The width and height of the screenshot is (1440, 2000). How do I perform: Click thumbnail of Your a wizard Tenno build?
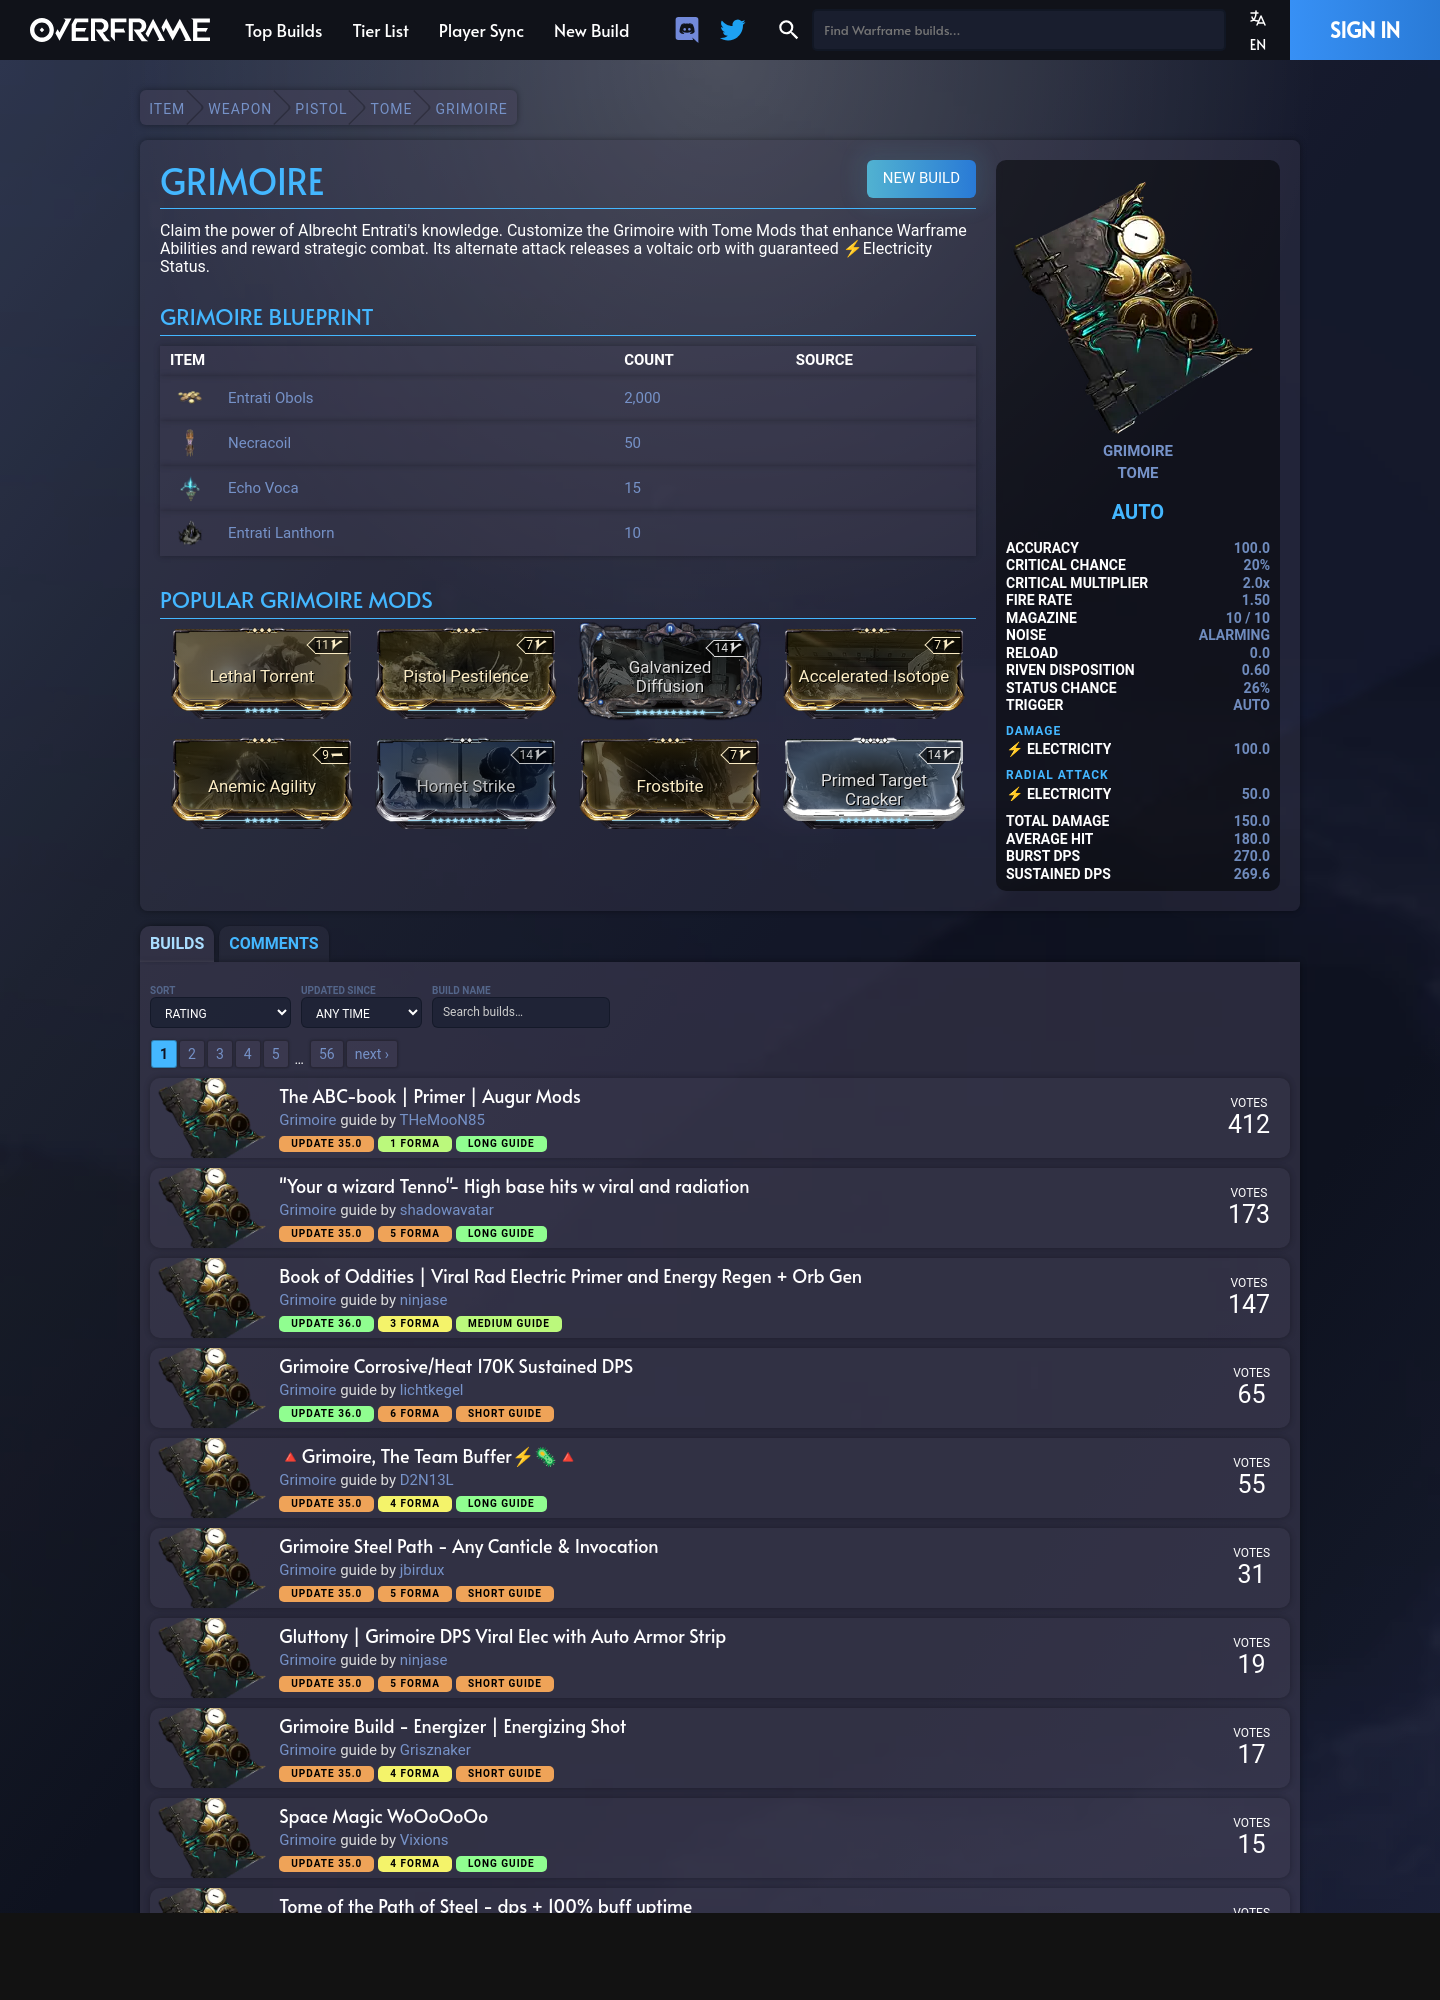210,1208
